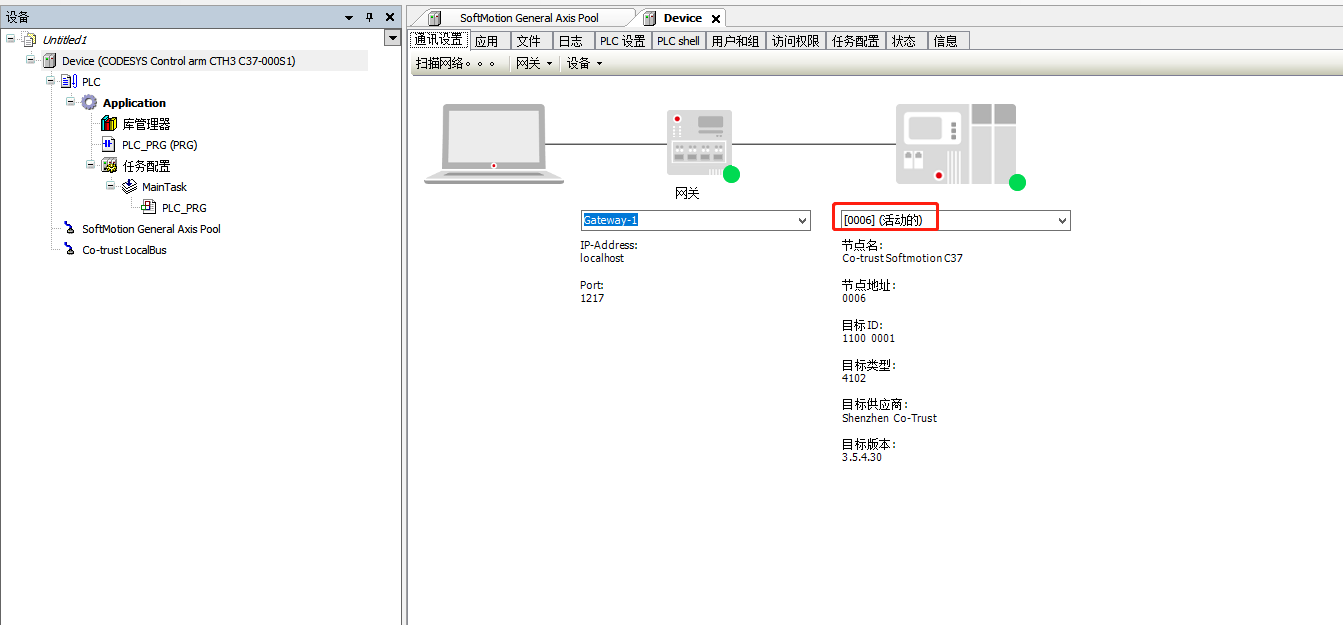The width and height of the screenshot is (1343, 625).
Task: Open the 设备 device menu in toolbar
Action: [x=584, y=63]
